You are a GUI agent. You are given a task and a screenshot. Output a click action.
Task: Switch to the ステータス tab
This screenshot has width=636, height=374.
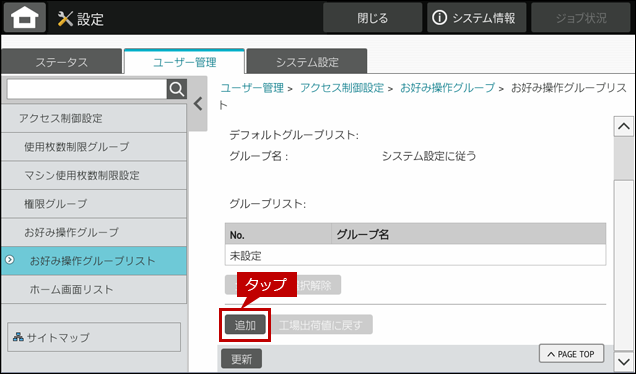pyautogui.click(x=62, y=62)
